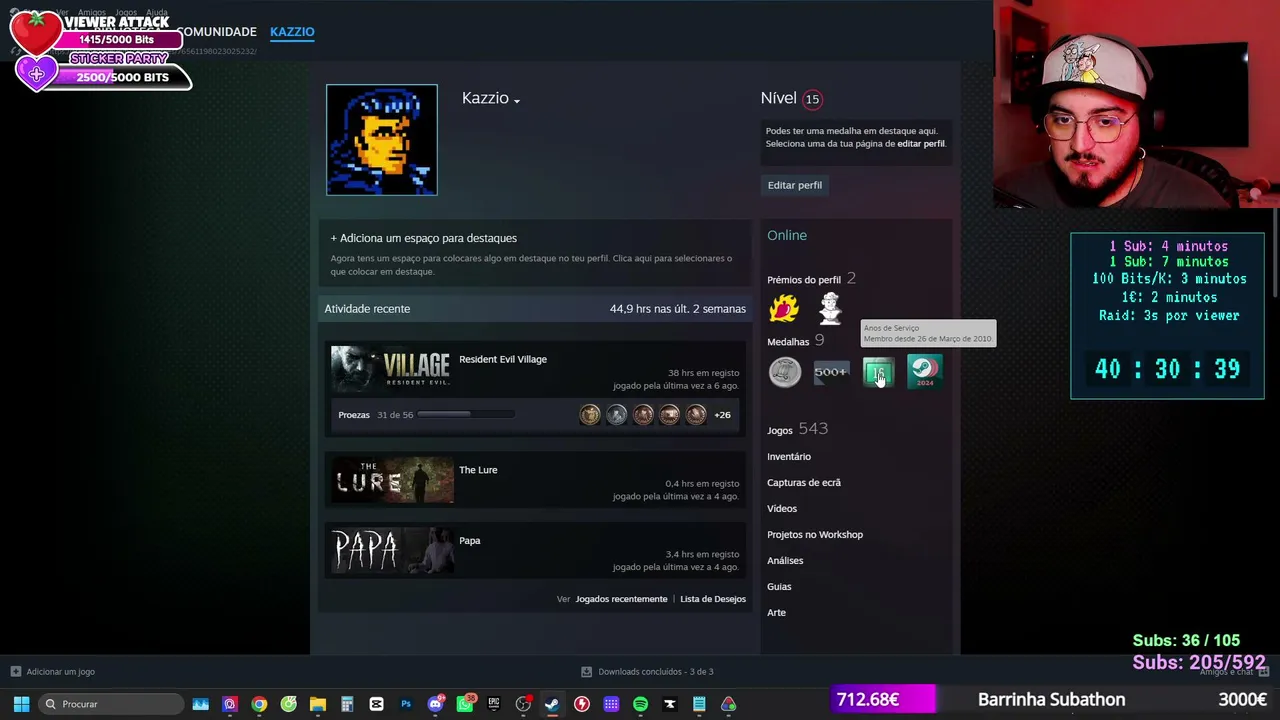Open Discord from the taskbar
Image resolution: width=1280 pixels, height=720 pixels.
435,704
